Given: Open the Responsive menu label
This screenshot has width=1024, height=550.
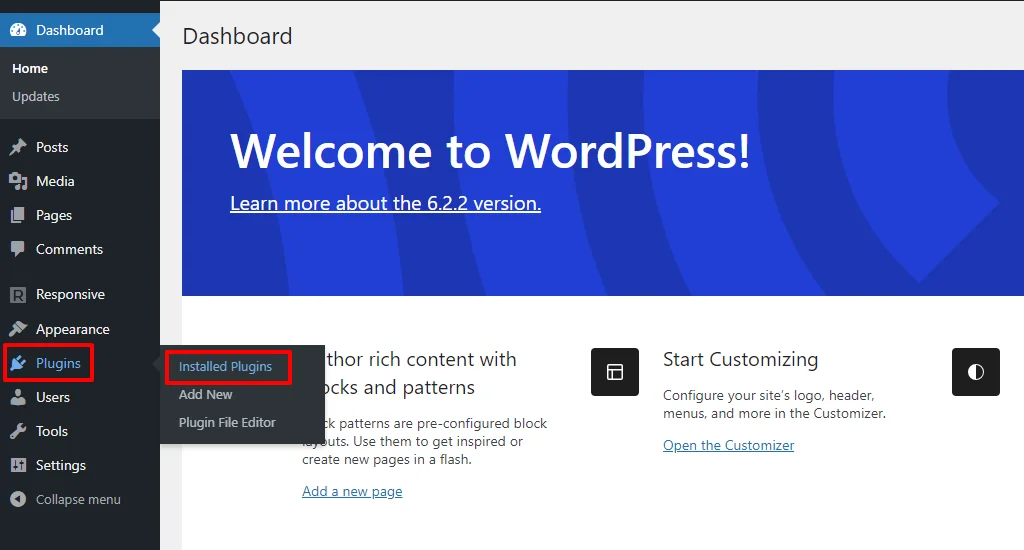Looking at the screenshot, I should [70, 295].
